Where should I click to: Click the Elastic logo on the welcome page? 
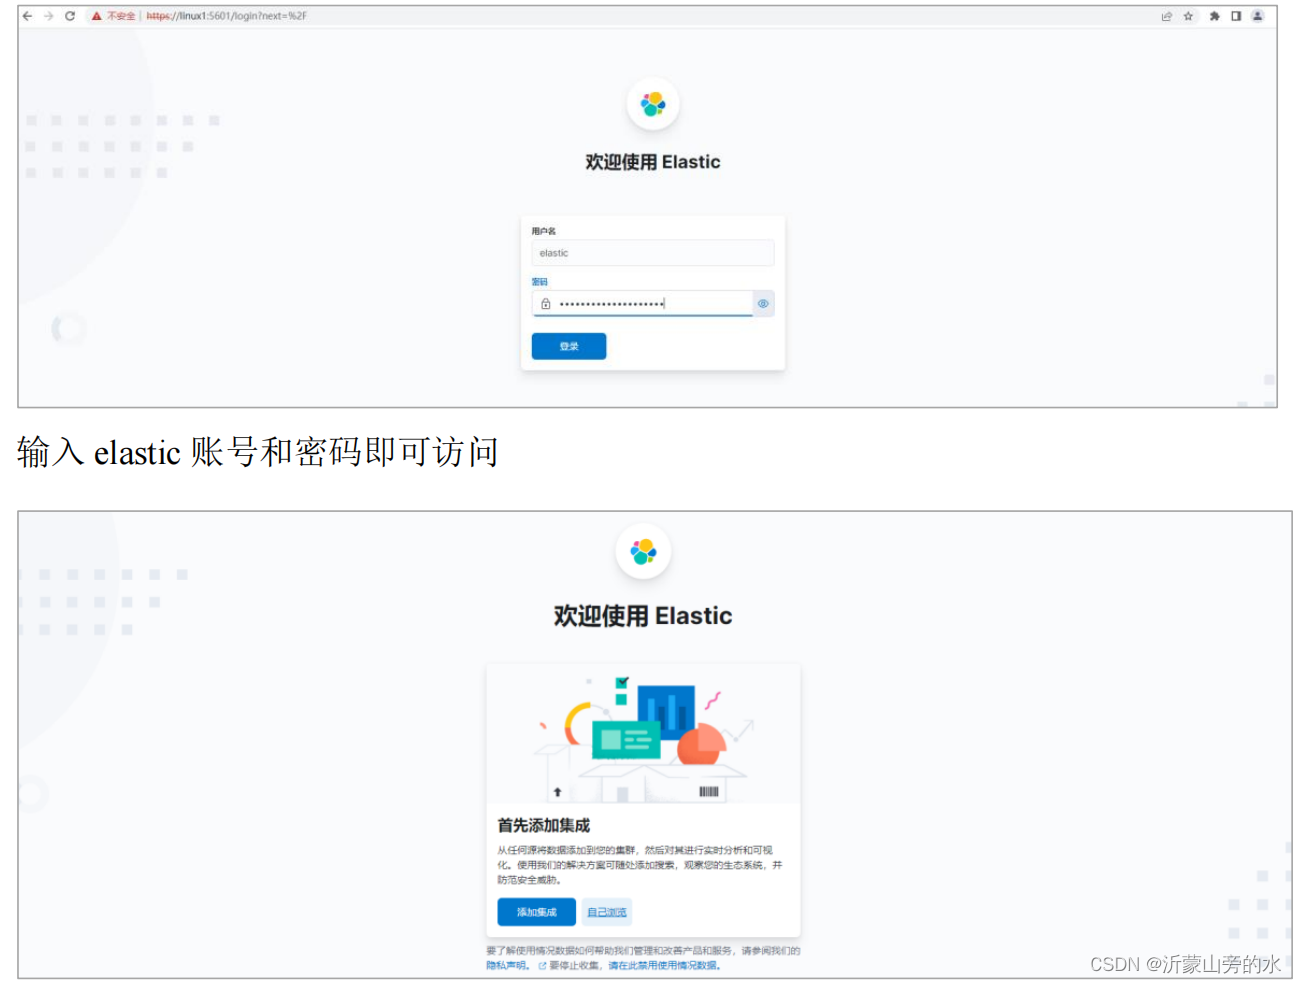tap(643, 551)
